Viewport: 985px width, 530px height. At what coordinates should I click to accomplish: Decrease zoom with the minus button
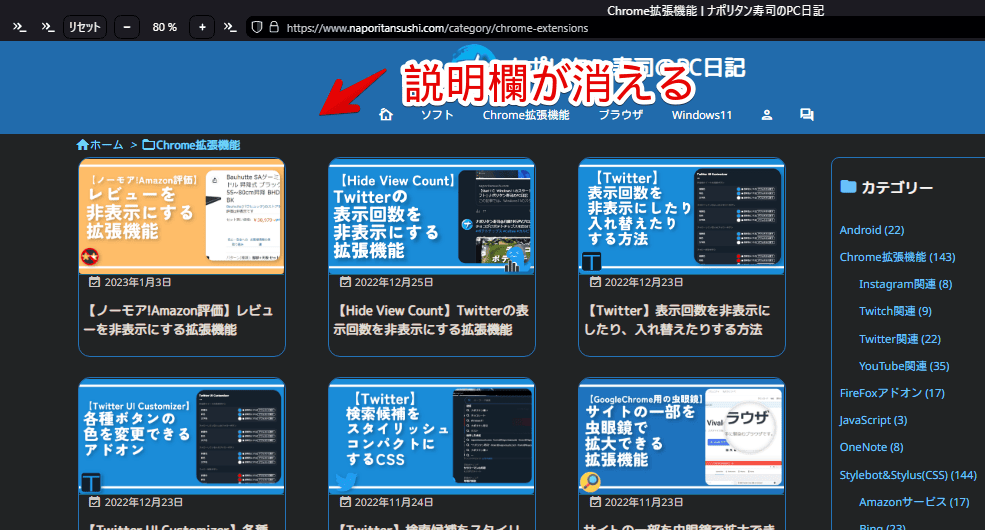(127, 27)
